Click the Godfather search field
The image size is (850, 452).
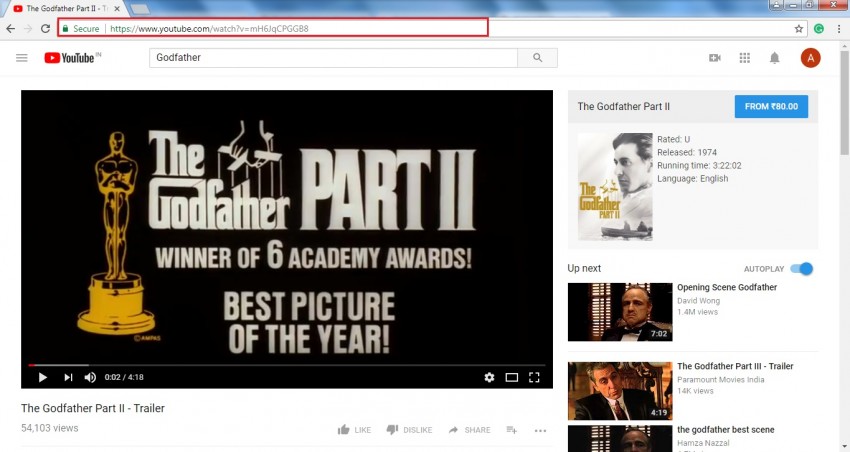[x=333, y=57]
